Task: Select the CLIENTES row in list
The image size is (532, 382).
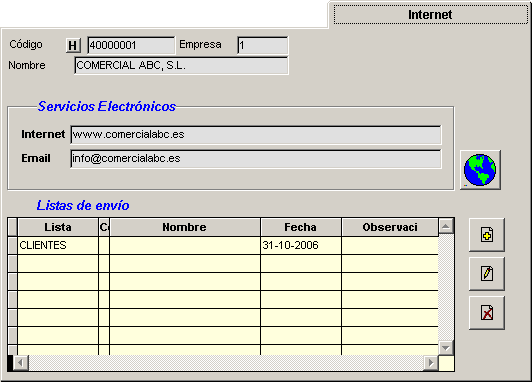Action: click(223, 245)
